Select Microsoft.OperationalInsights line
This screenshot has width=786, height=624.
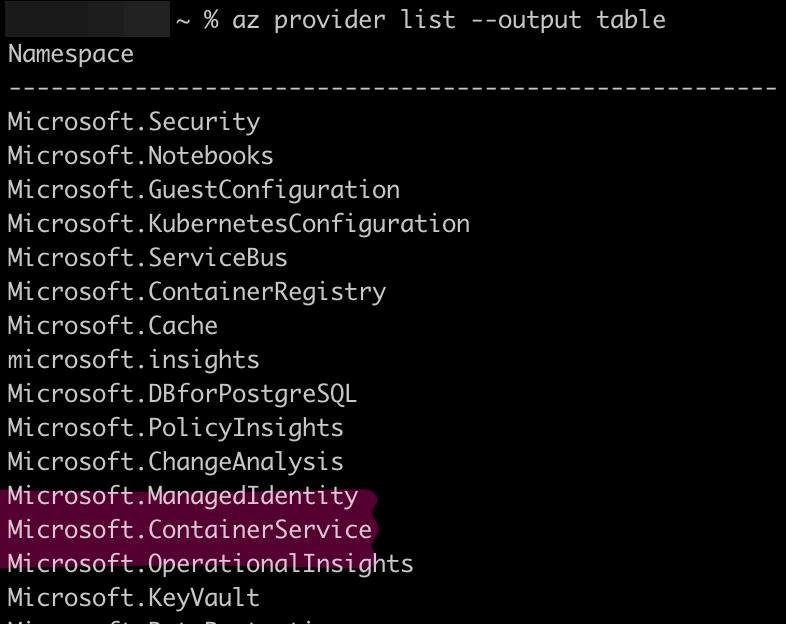[211, 564]
